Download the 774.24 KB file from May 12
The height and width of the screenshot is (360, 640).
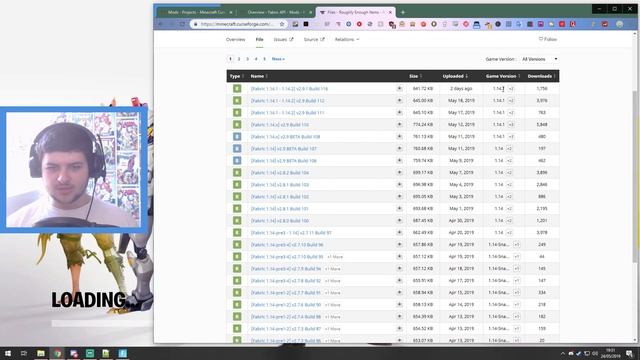tap(399, 124)
